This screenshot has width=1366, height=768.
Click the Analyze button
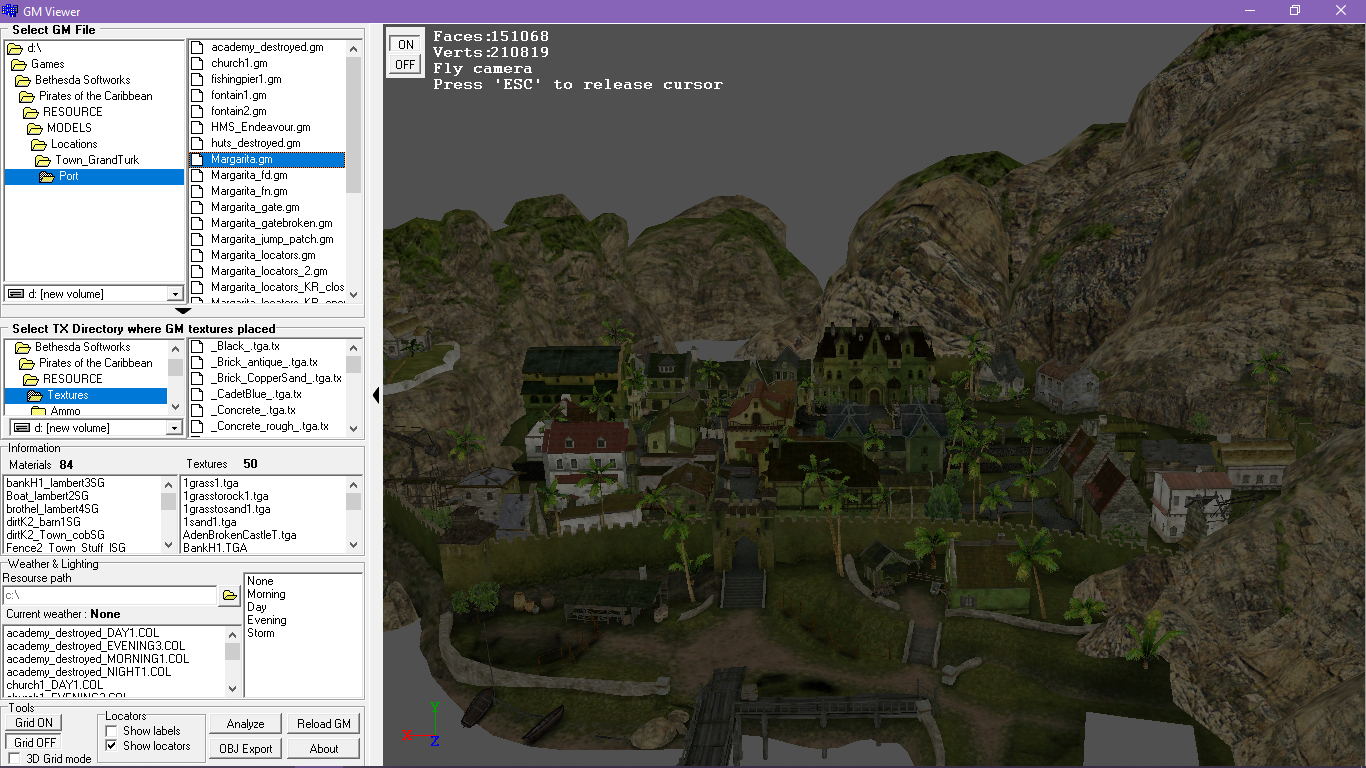[246, 724]
